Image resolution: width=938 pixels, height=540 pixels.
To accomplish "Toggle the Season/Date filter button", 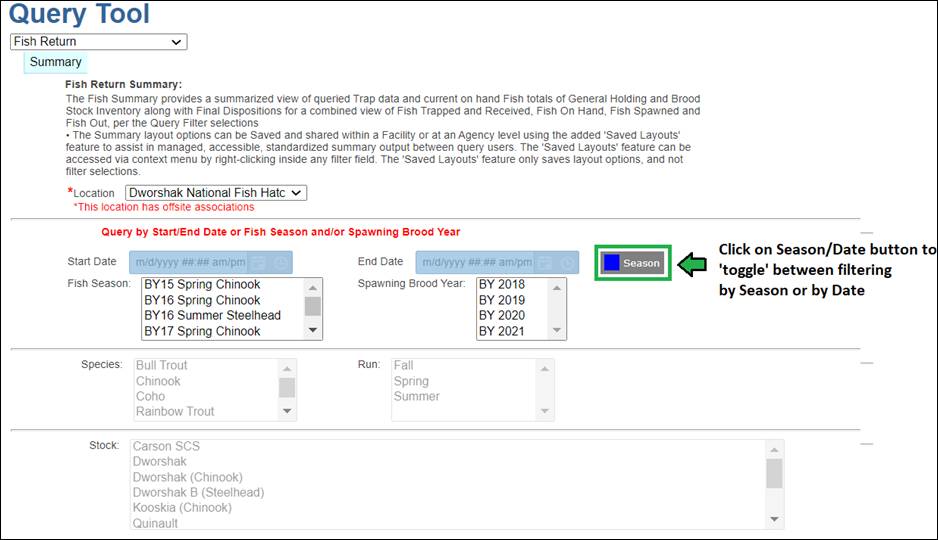I will pos(632,263).
